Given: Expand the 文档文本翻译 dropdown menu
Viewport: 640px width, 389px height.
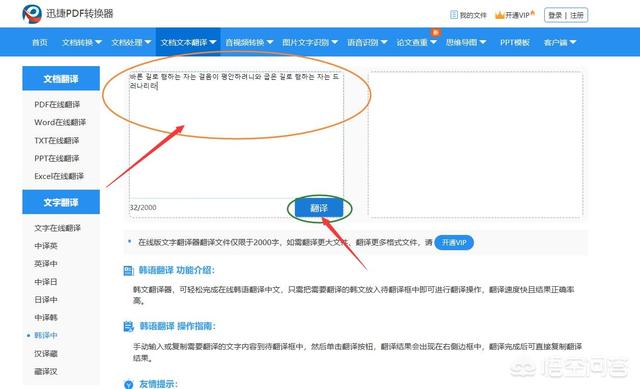Looking at the screenshot, I should pos(188,42).
